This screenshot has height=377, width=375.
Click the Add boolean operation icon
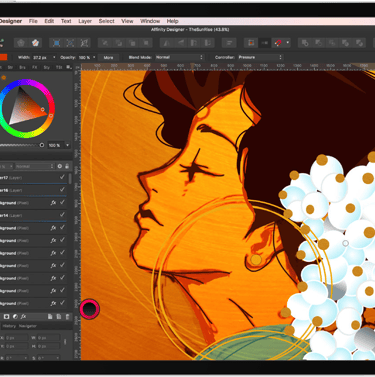305,43
